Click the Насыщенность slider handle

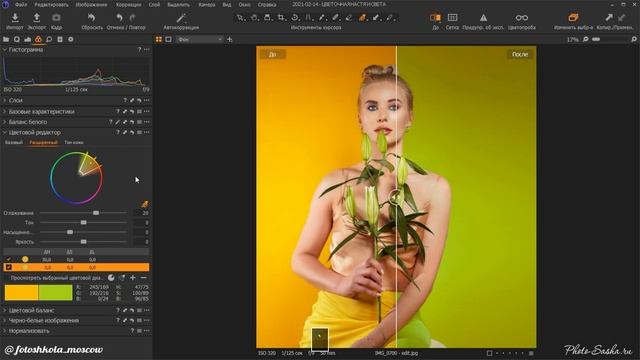click(70, 232)
